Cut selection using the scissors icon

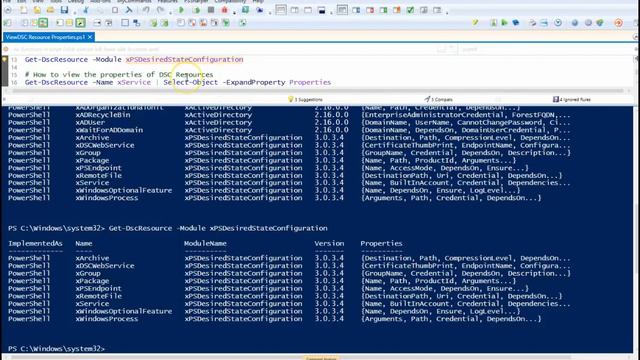coord(86,10)
